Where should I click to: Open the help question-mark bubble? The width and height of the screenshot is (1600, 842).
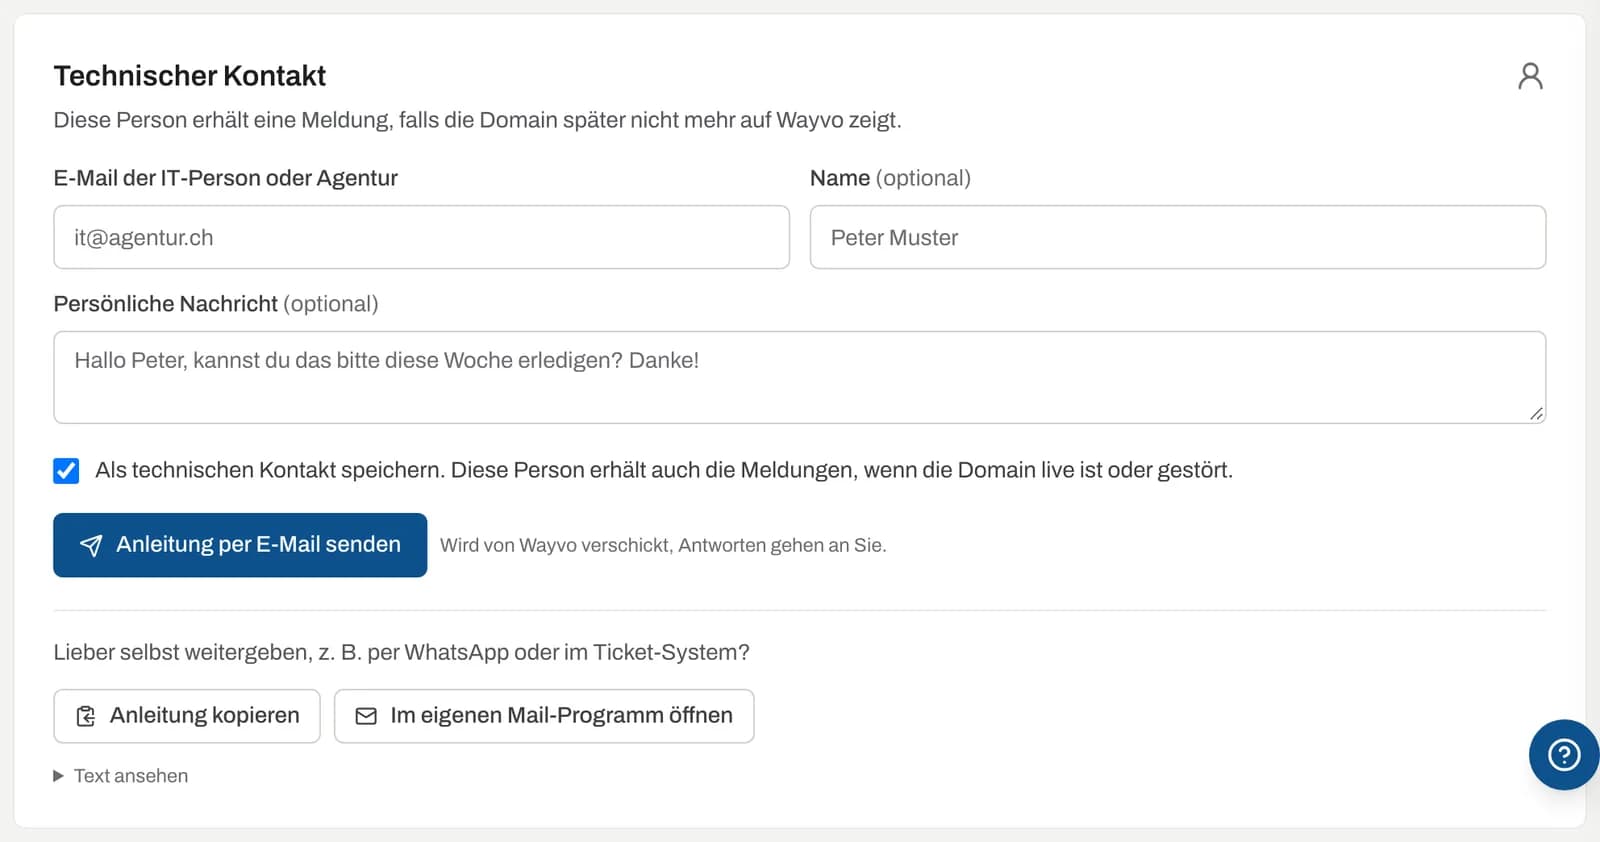(1564, 755)
